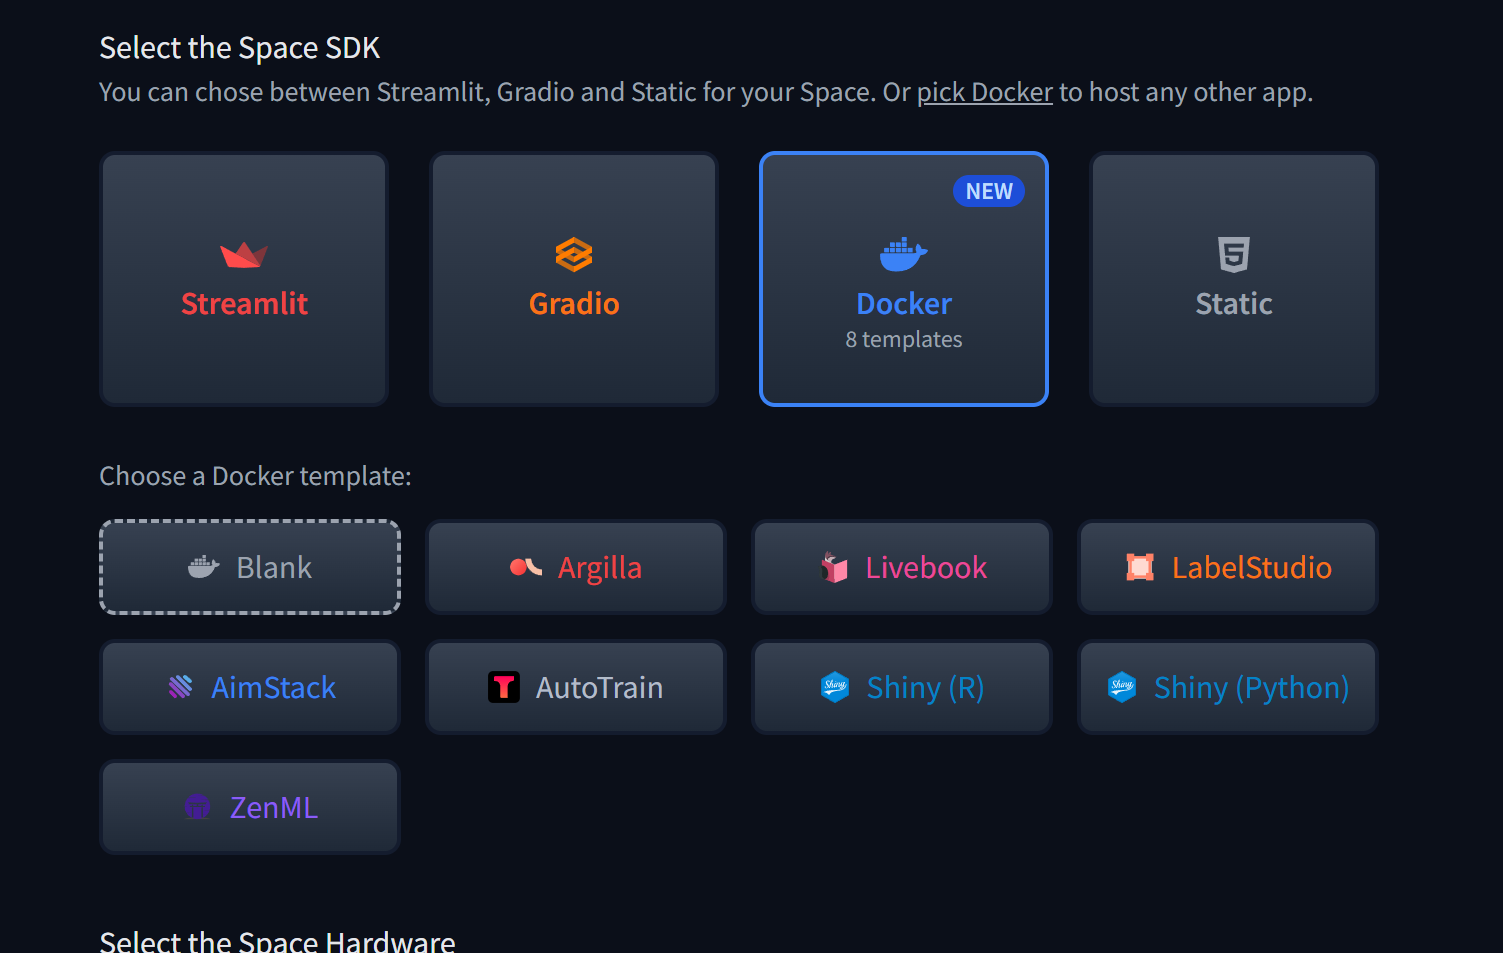Click the 'Select the Space SDK' heading

pos(240,48)
